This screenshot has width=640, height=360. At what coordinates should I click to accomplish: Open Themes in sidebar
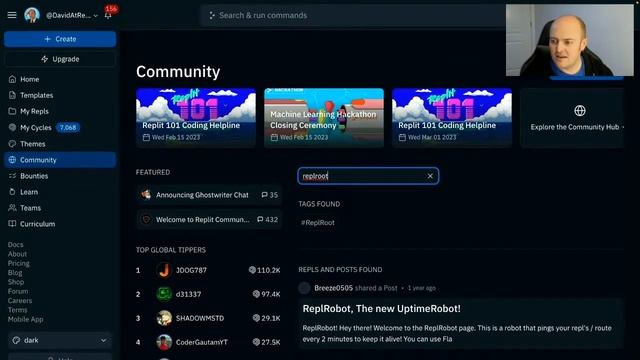point(60,144)
